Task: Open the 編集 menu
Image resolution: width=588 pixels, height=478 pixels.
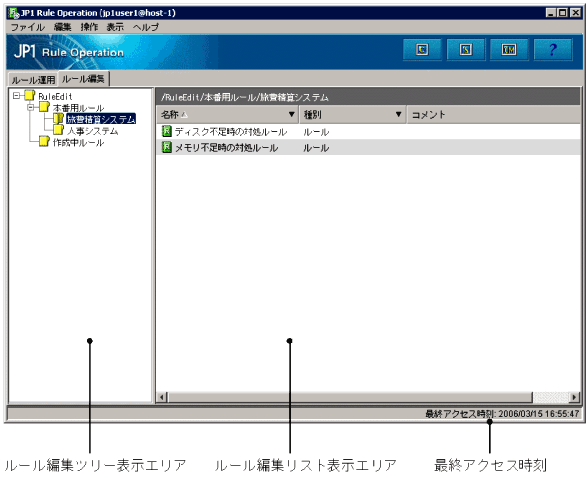Action: pyautogui.click(x=62, y=27)
